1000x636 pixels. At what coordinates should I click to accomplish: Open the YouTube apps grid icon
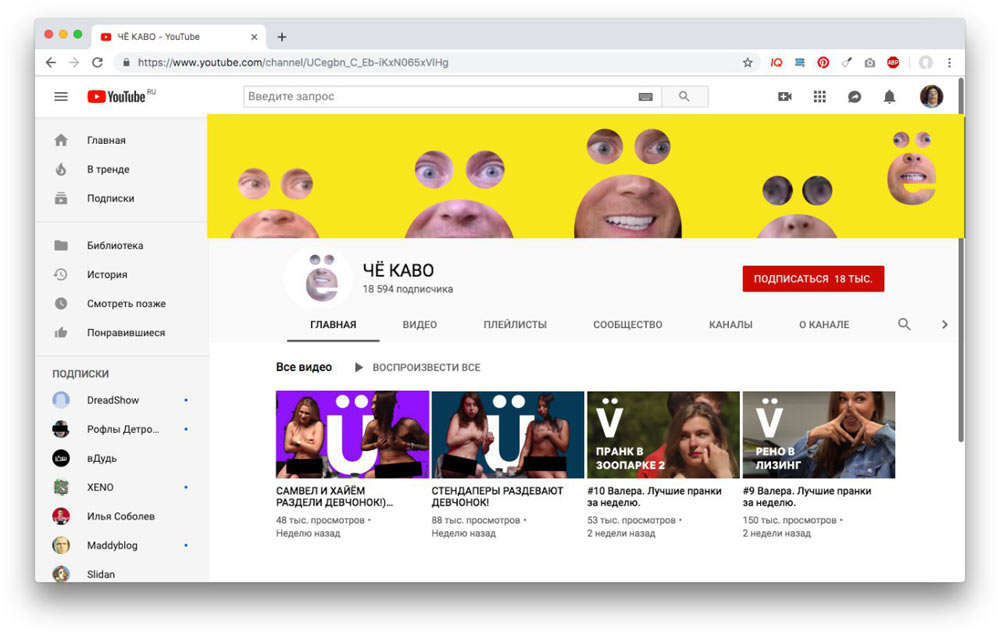click(820, 97)
